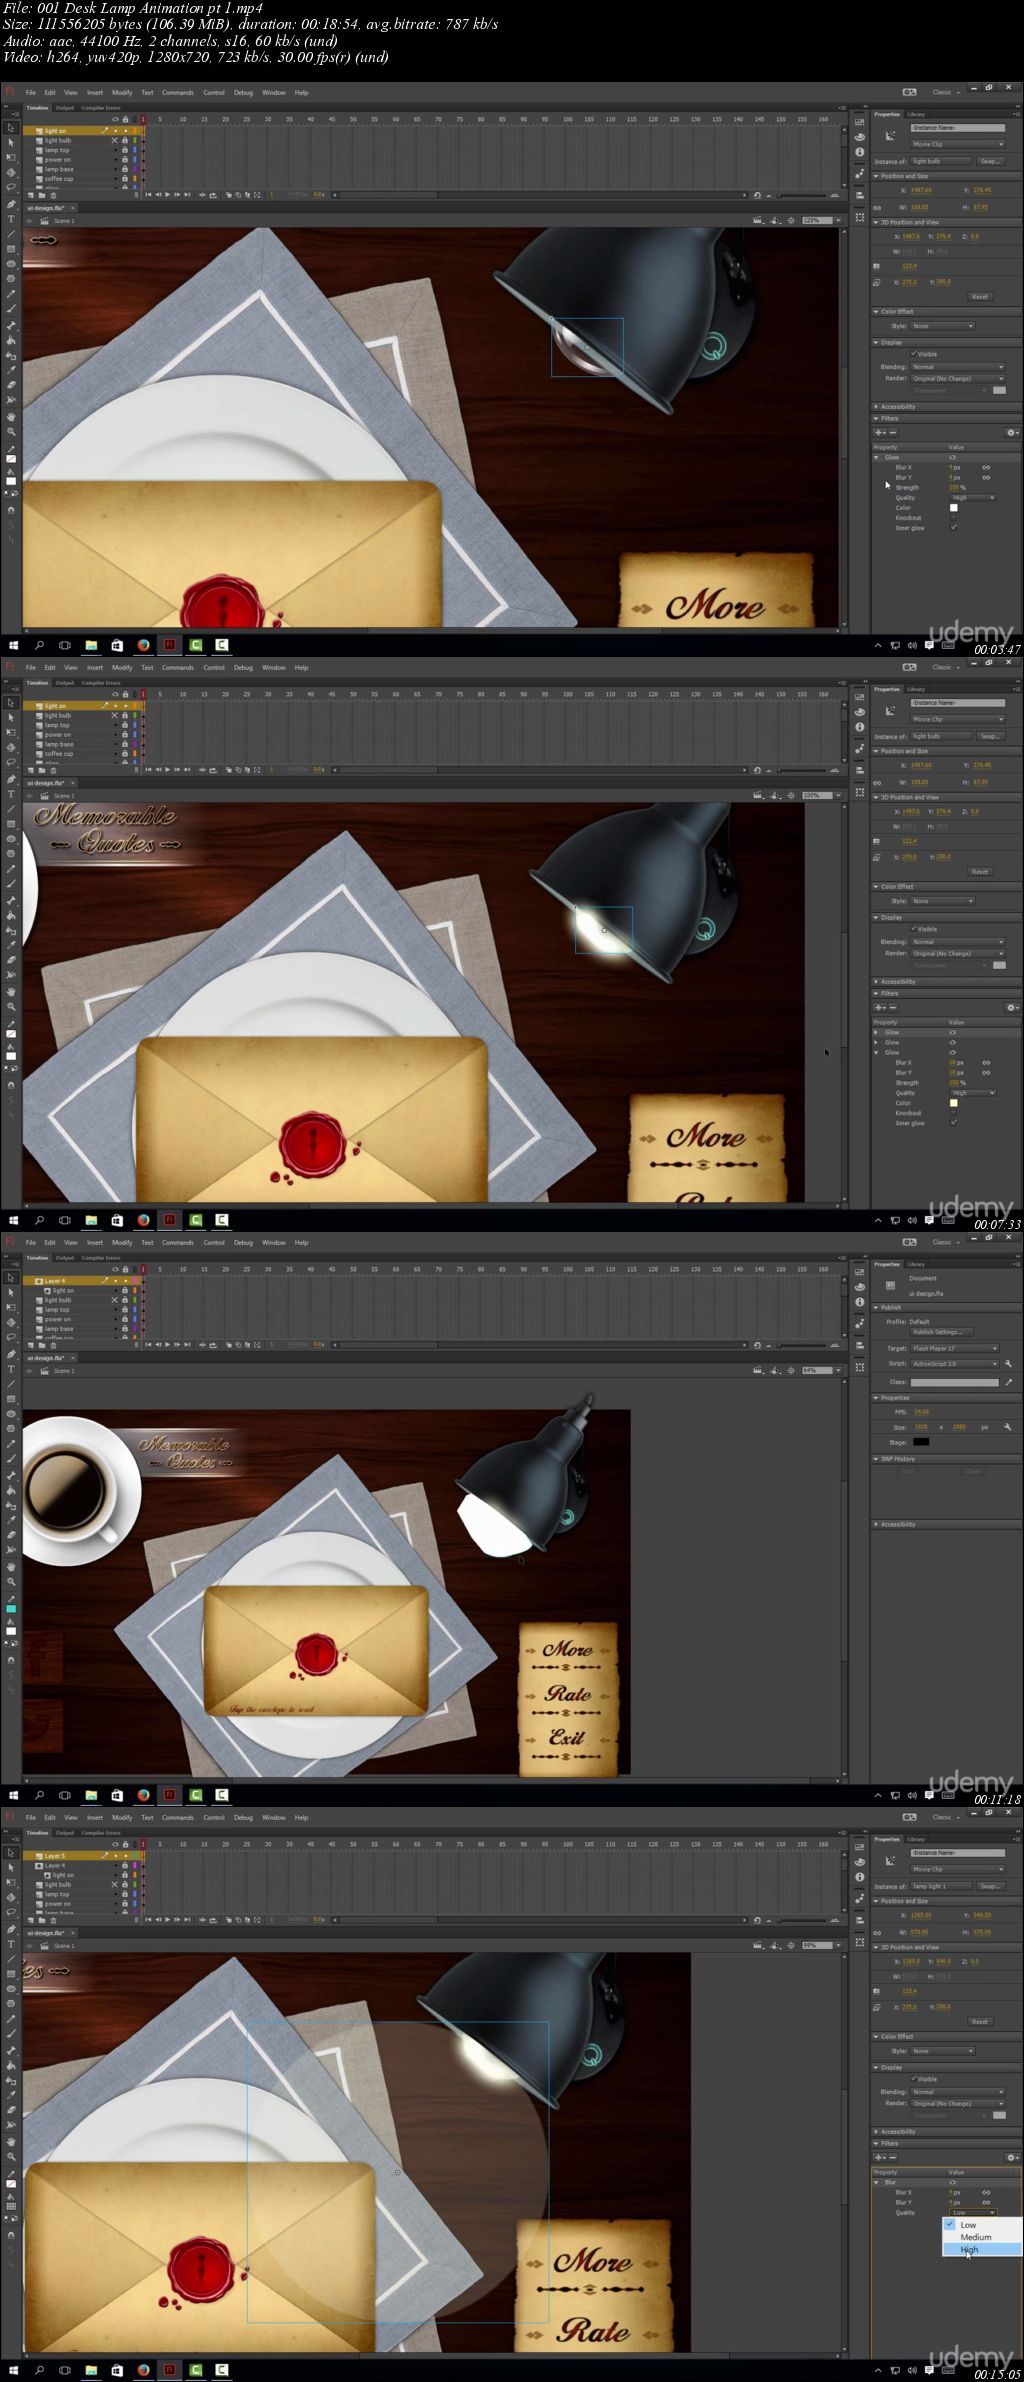
Task: In the 00:03:47 frame, toggle the Visible checkbox
Action: [x=914, y=353]
